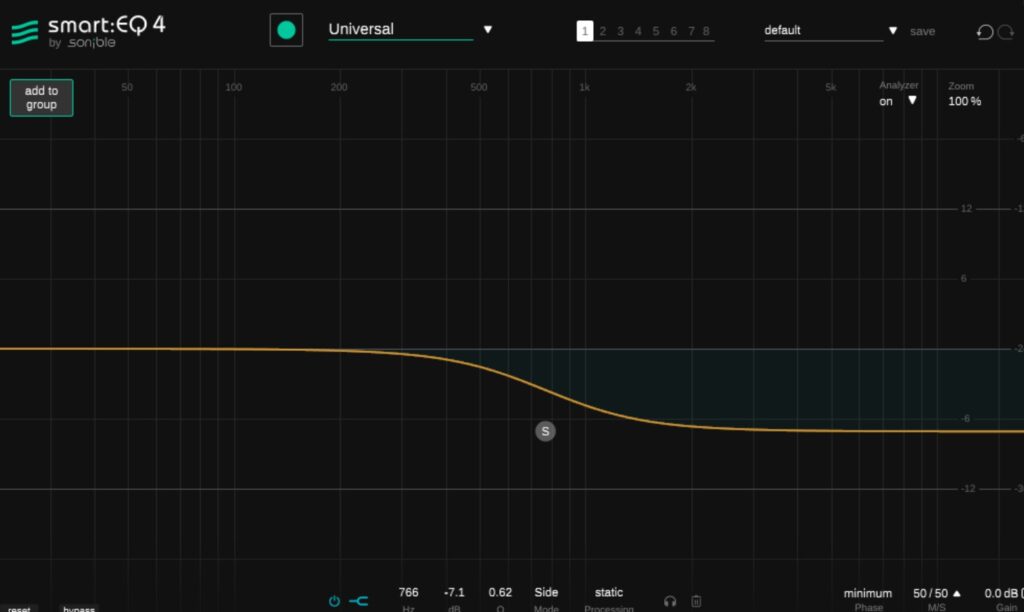Click save next to preset name
This screenshot has height=612, width=1024.
pos(922,31)
